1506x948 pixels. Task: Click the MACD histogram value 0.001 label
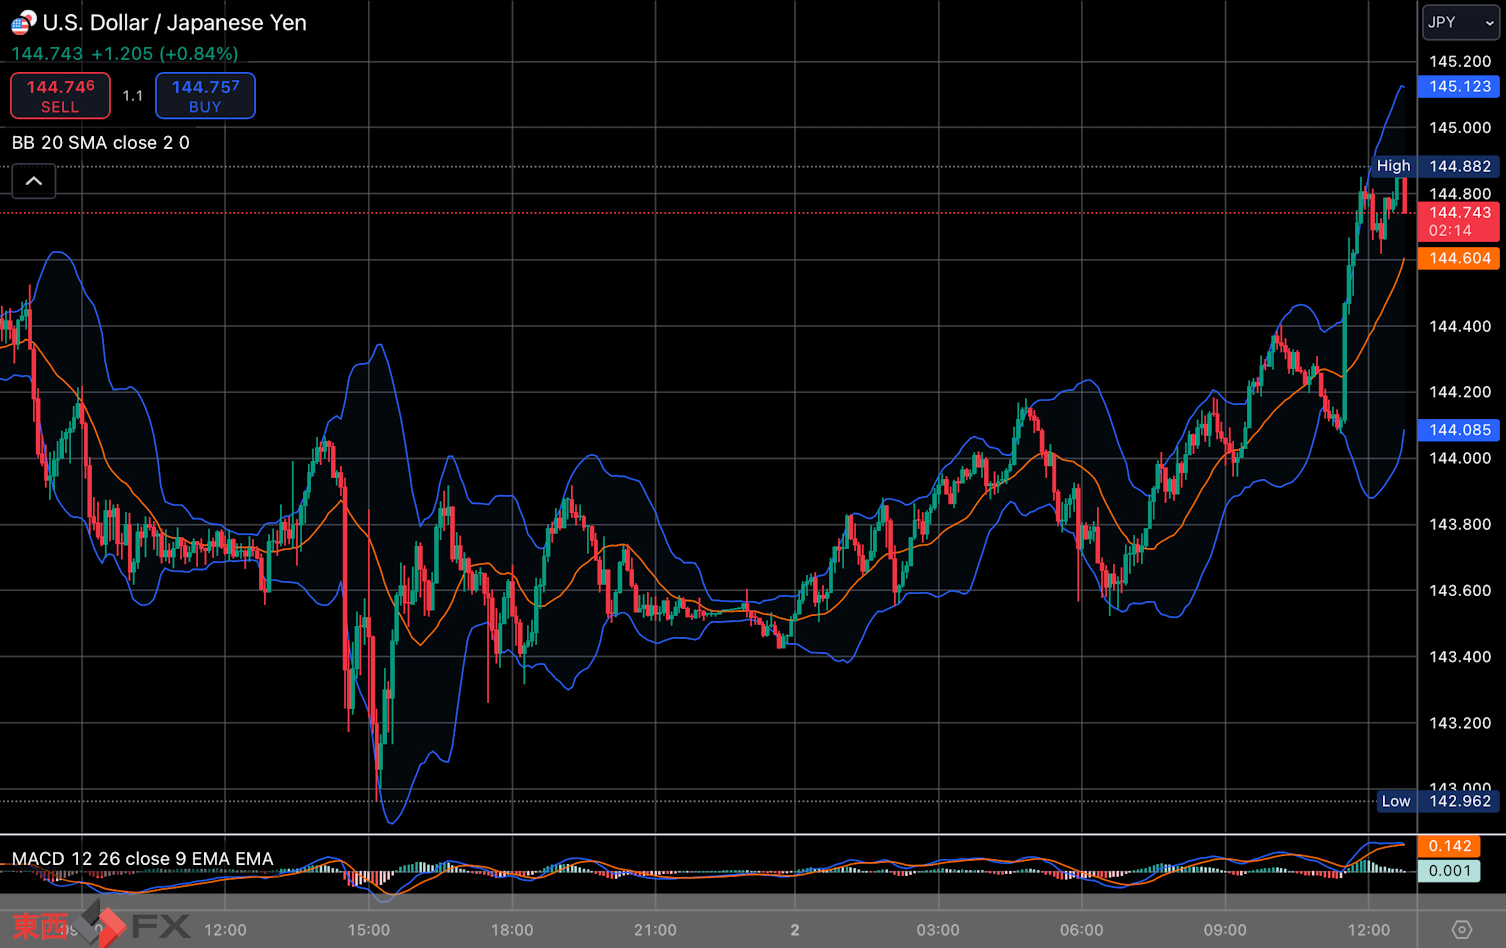click(1449, 871)
